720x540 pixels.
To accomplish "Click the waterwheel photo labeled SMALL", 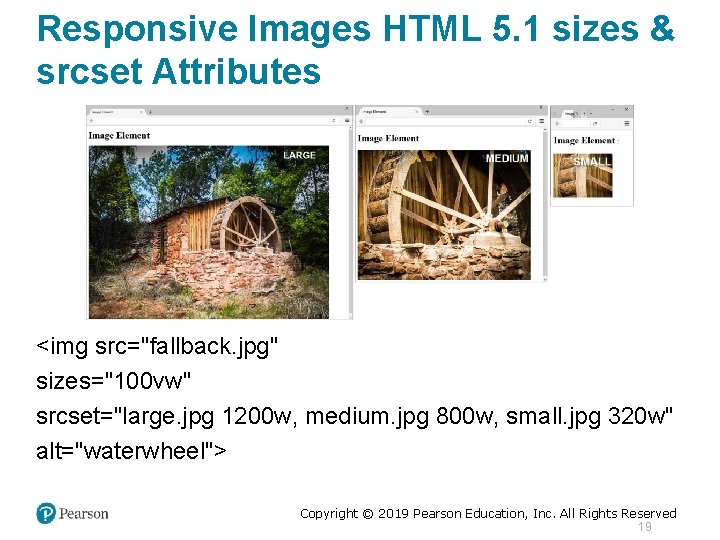I will [x=583, y=175].
